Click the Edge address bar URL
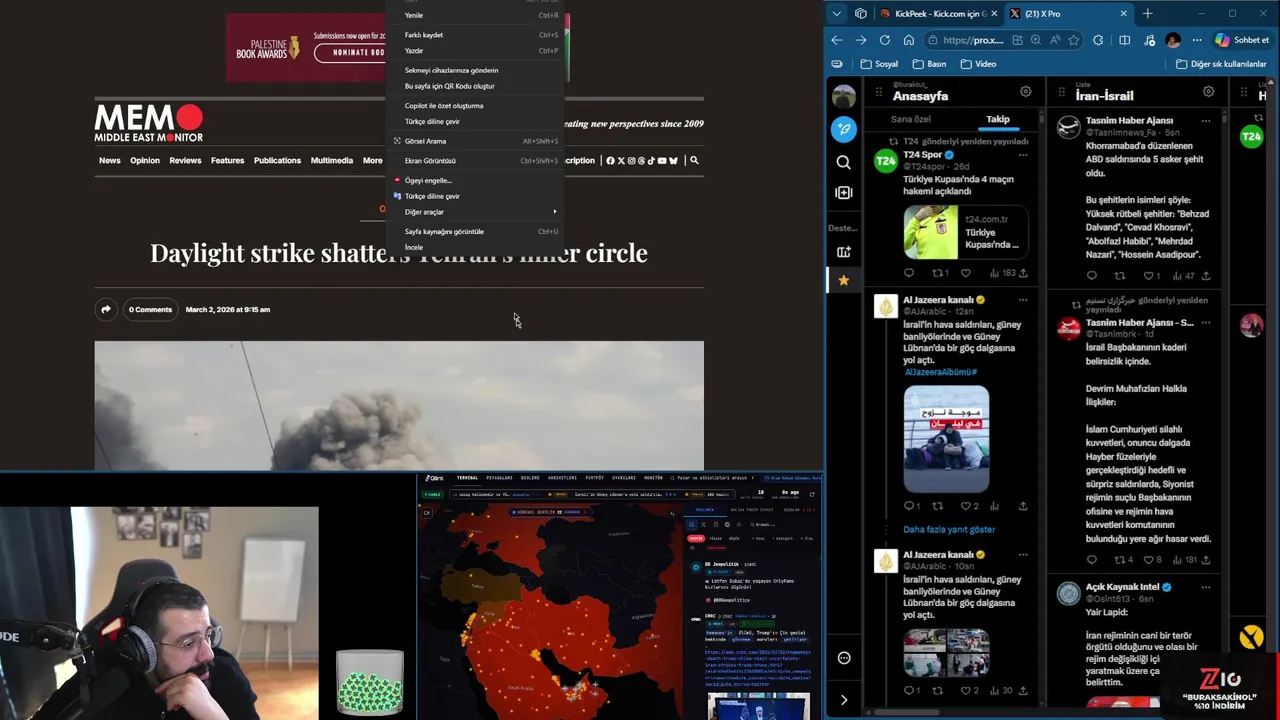The width and height of the screenshot is (1280, 720). pyautogui.click(x=975, y=40)
